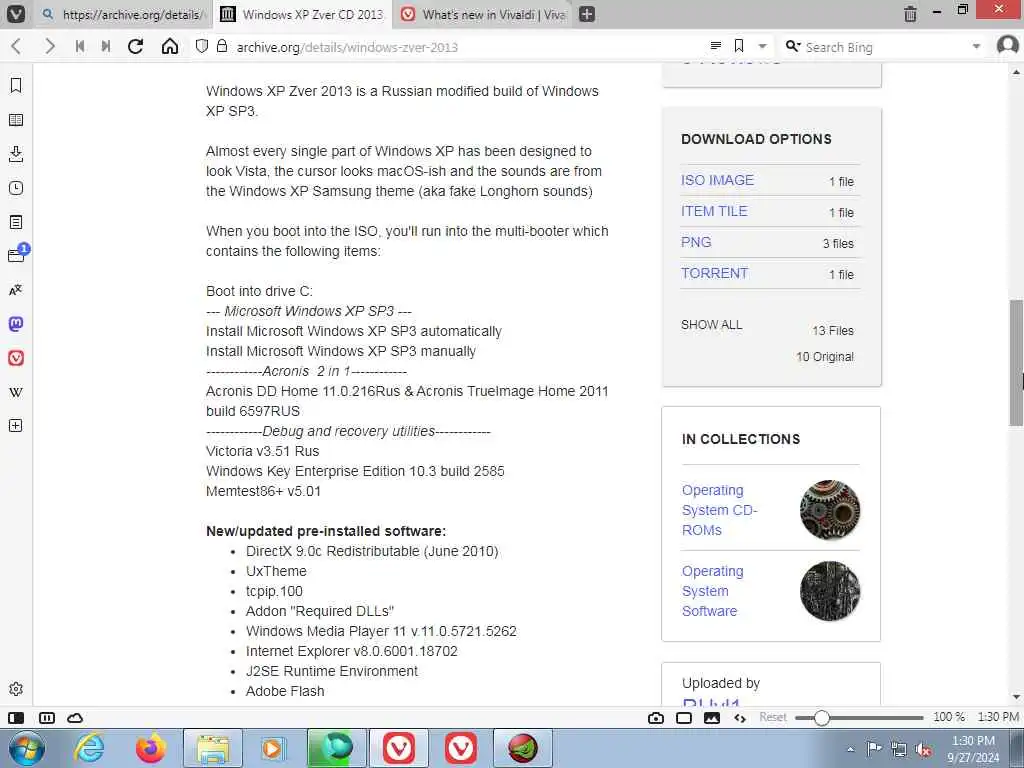Go to the home page

(170, 46)
